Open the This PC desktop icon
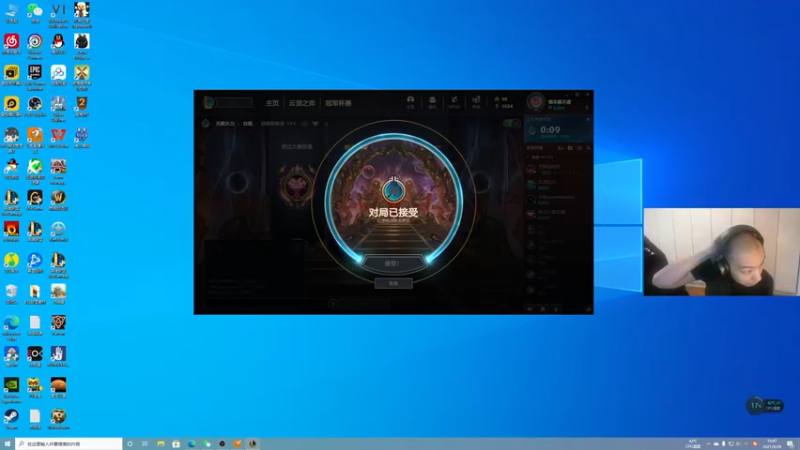The height and width of the screenshot is (450, 800). point(11,12)
